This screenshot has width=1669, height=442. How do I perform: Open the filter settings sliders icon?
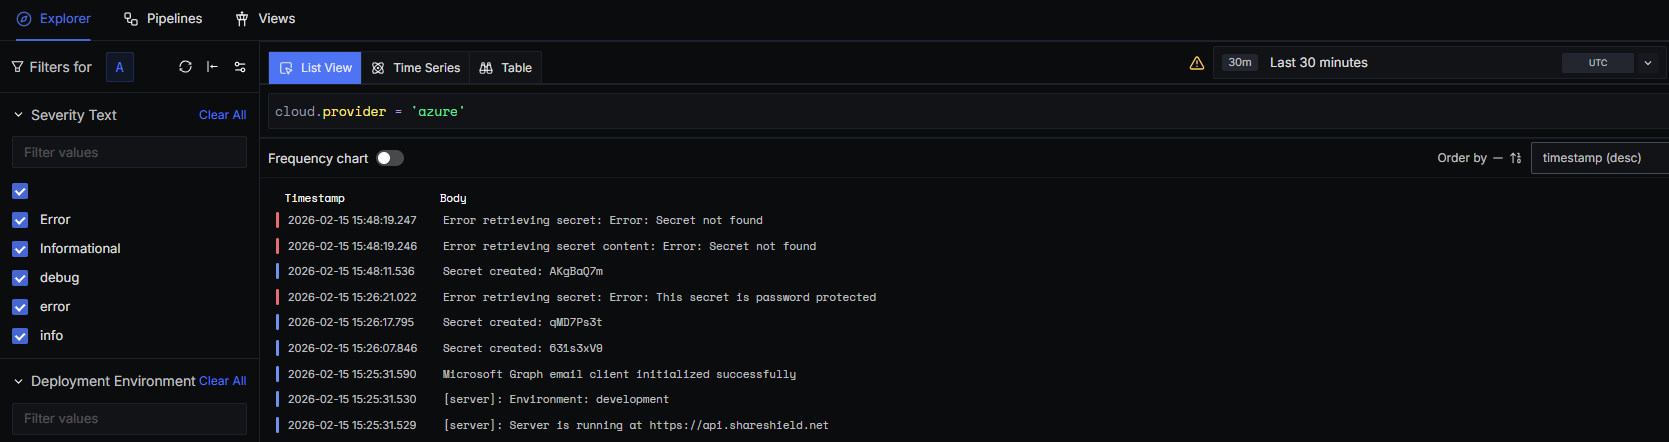tap(240, 67)
